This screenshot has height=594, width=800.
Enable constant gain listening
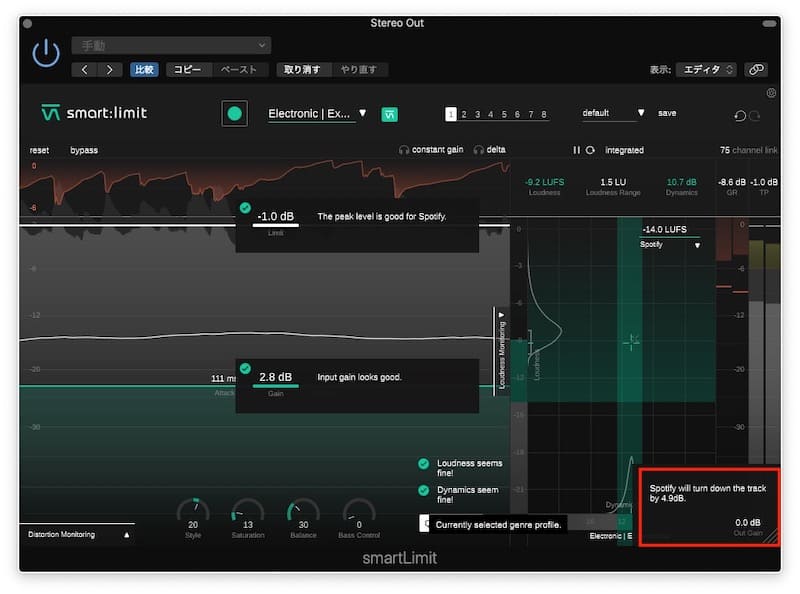click(x=431, y=150)
